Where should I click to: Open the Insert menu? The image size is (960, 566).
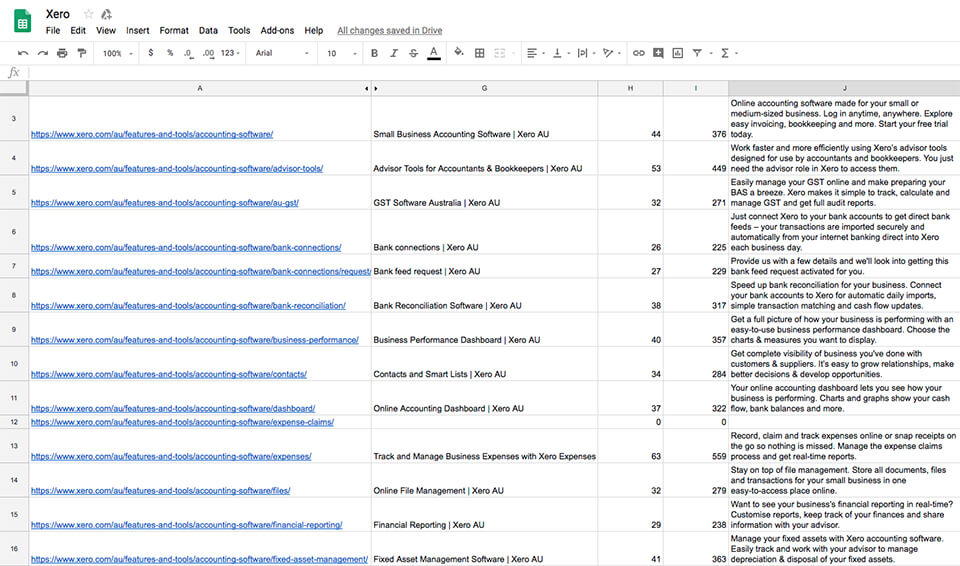pyautogui.click(x=138, y=30)
